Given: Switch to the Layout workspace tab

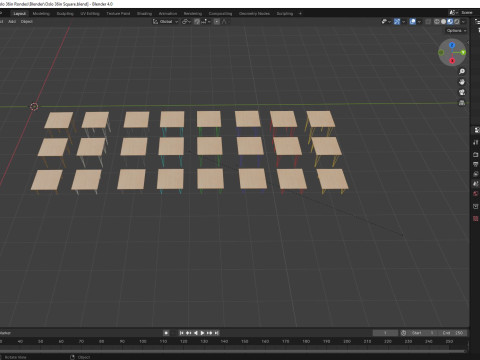Looking at the screenshot, I should point(20,14).
